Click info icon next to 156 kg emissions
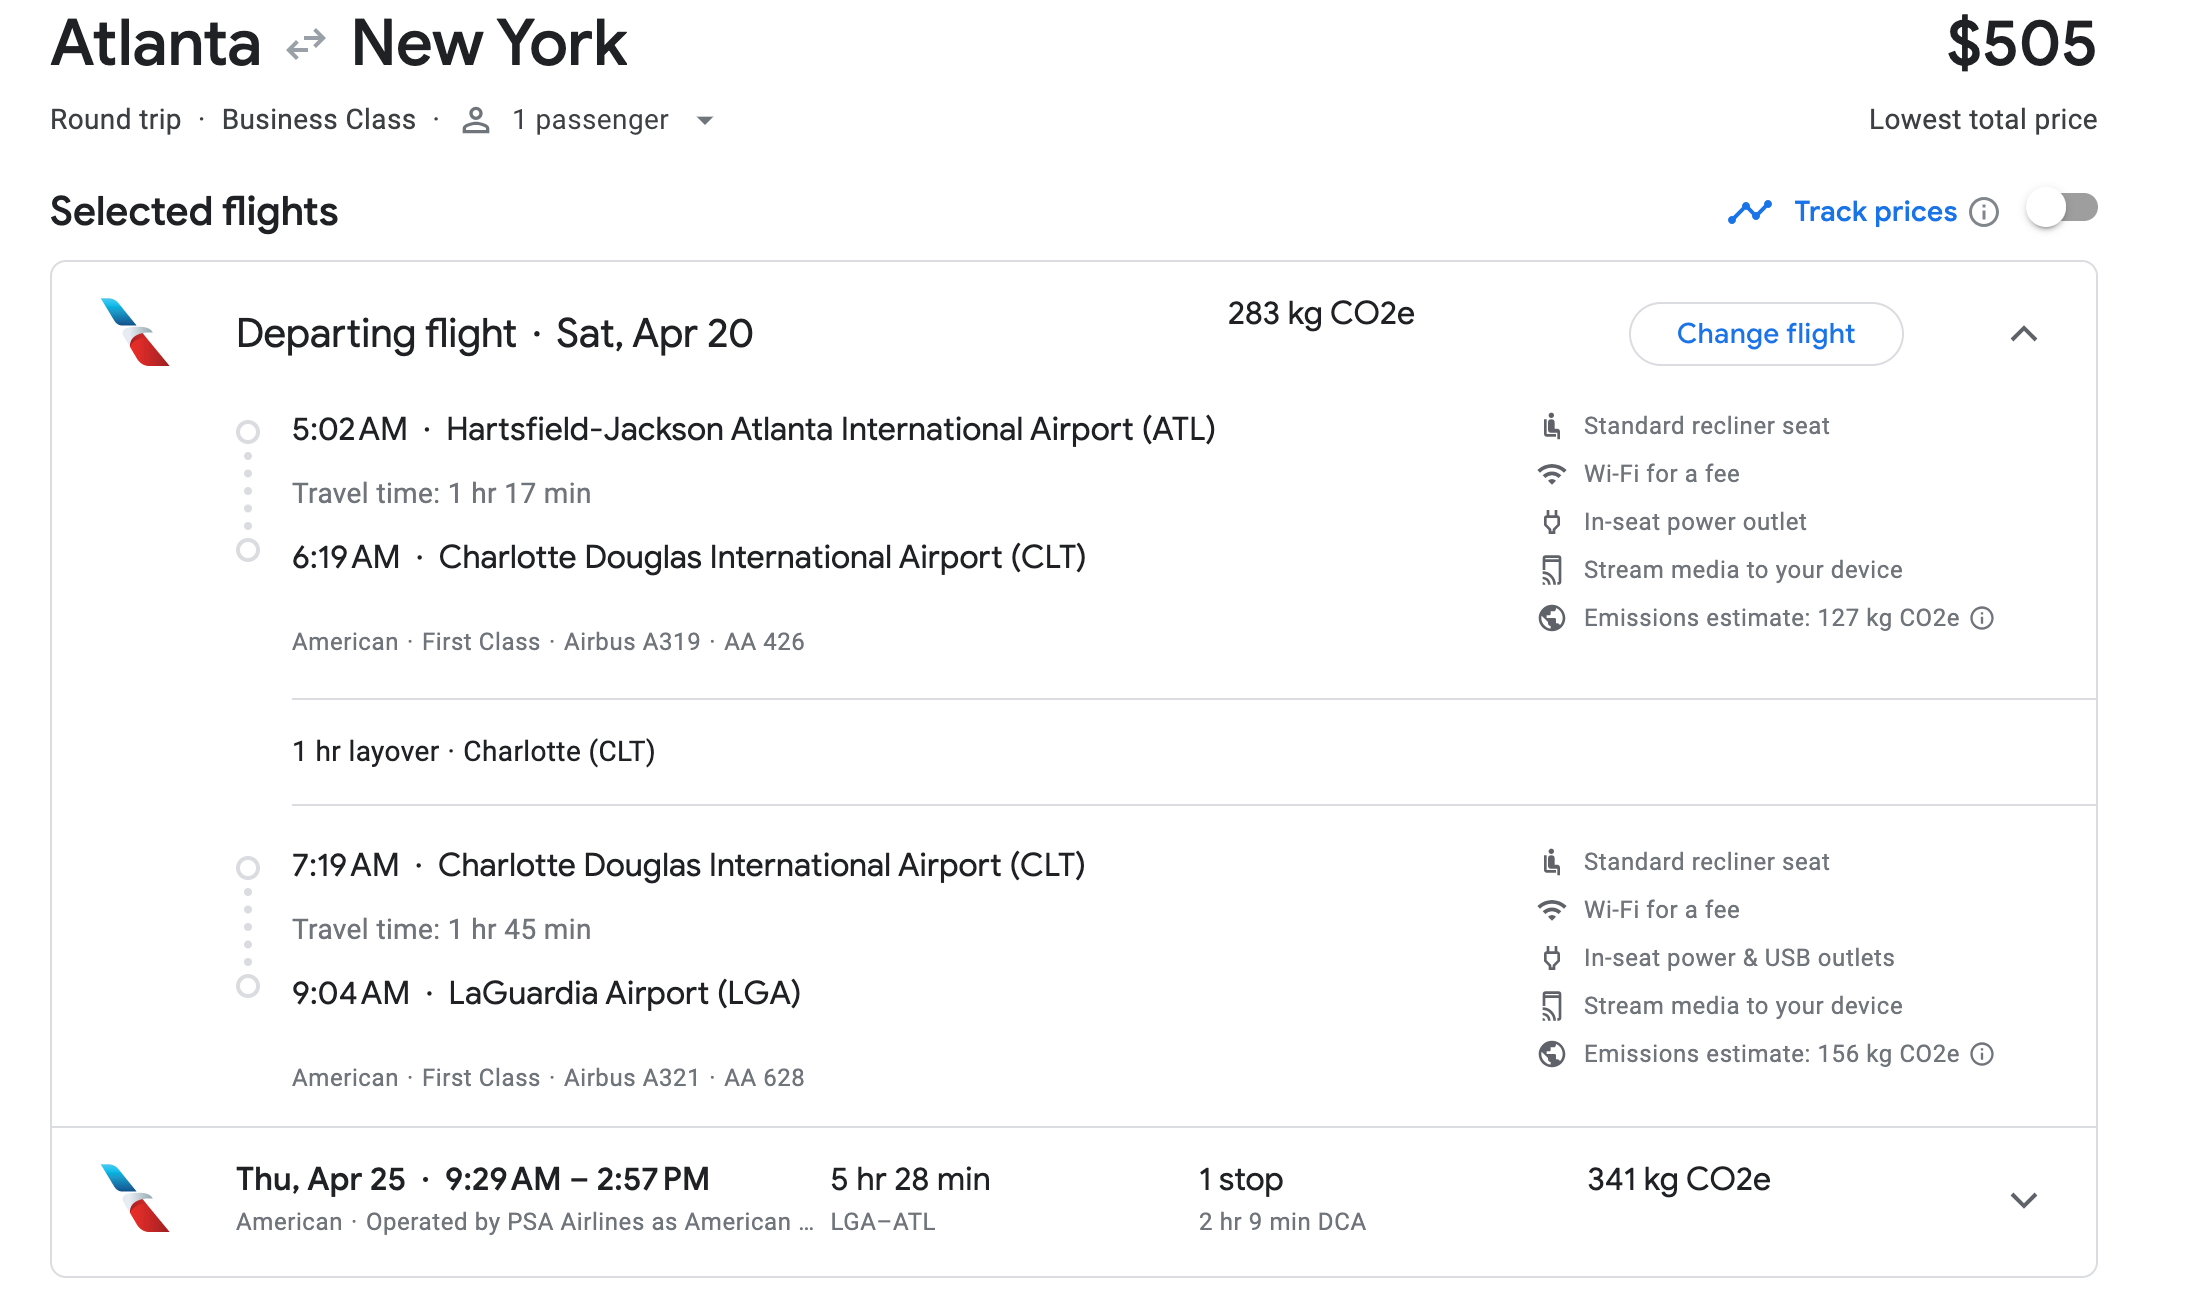Viewport: 2190px width, 1298px height. (x=1982, y=1054)
